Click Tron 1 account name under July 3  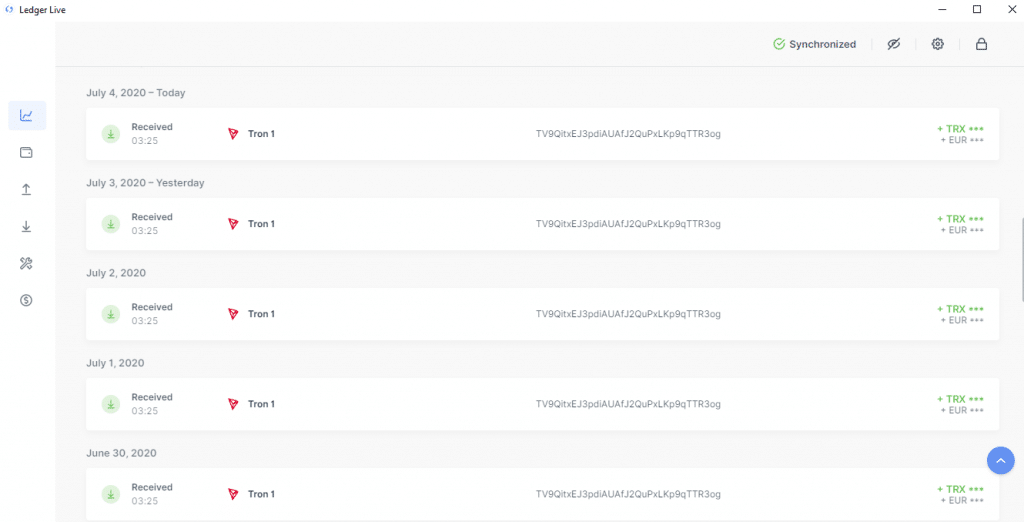coord(261,224)
